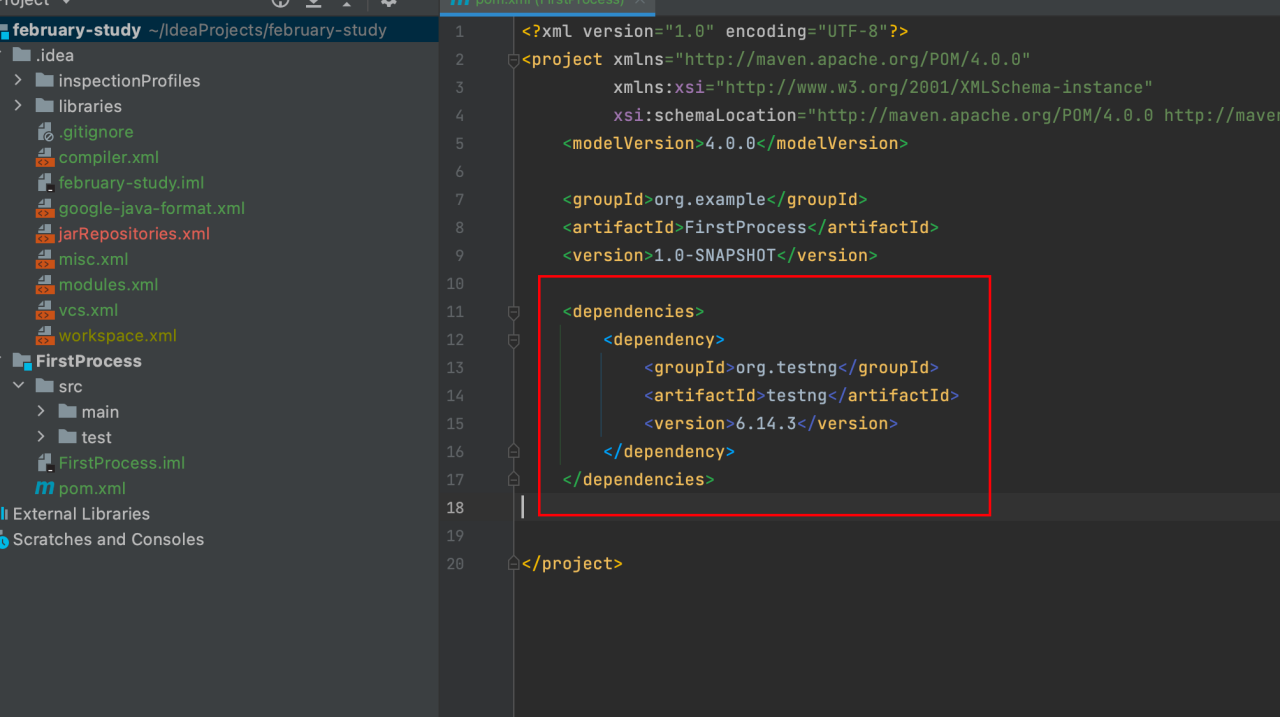Click the groupId value org.example
This screenshot has height=717, width=1280.
click(x=709, y=199)
